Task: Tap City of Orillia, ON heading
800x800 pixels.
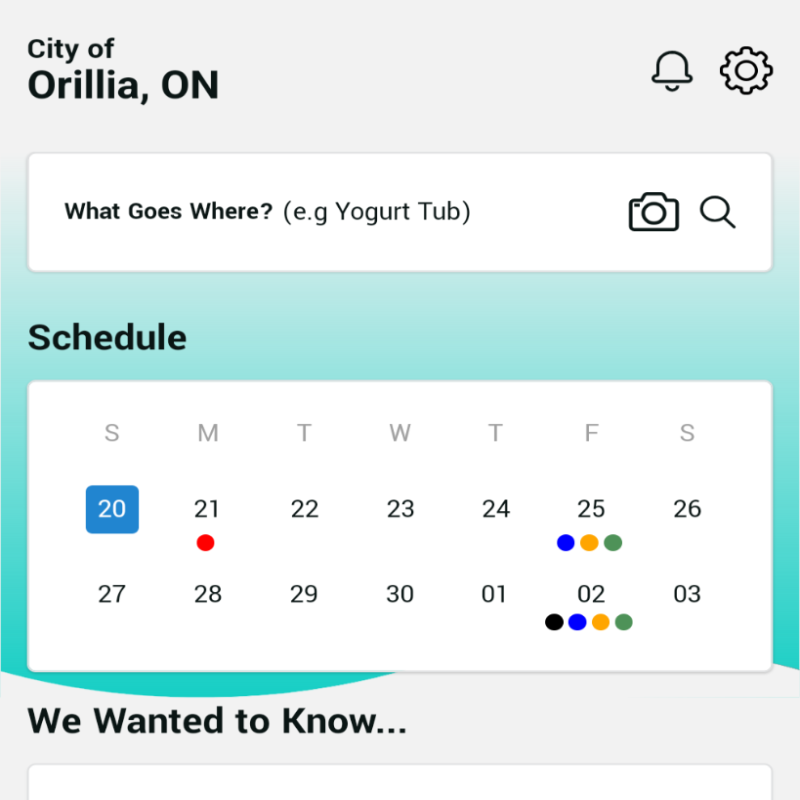Action: click(x=123, y=70)
